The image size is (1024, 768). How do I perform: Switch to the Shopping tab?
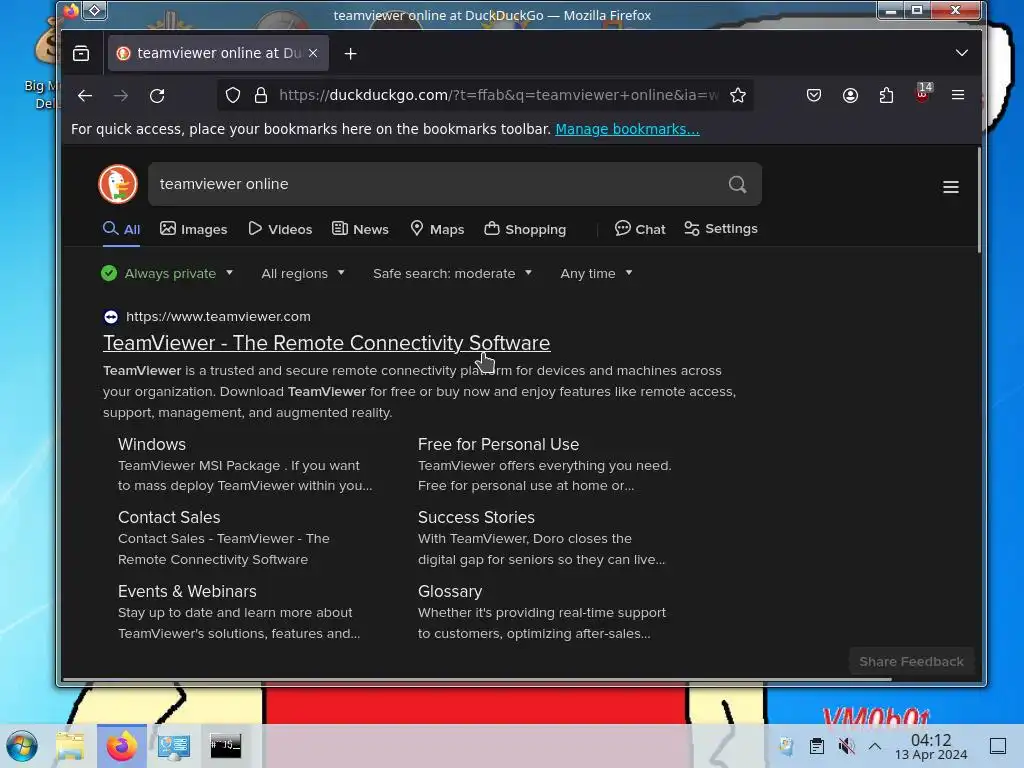point(525,229)
